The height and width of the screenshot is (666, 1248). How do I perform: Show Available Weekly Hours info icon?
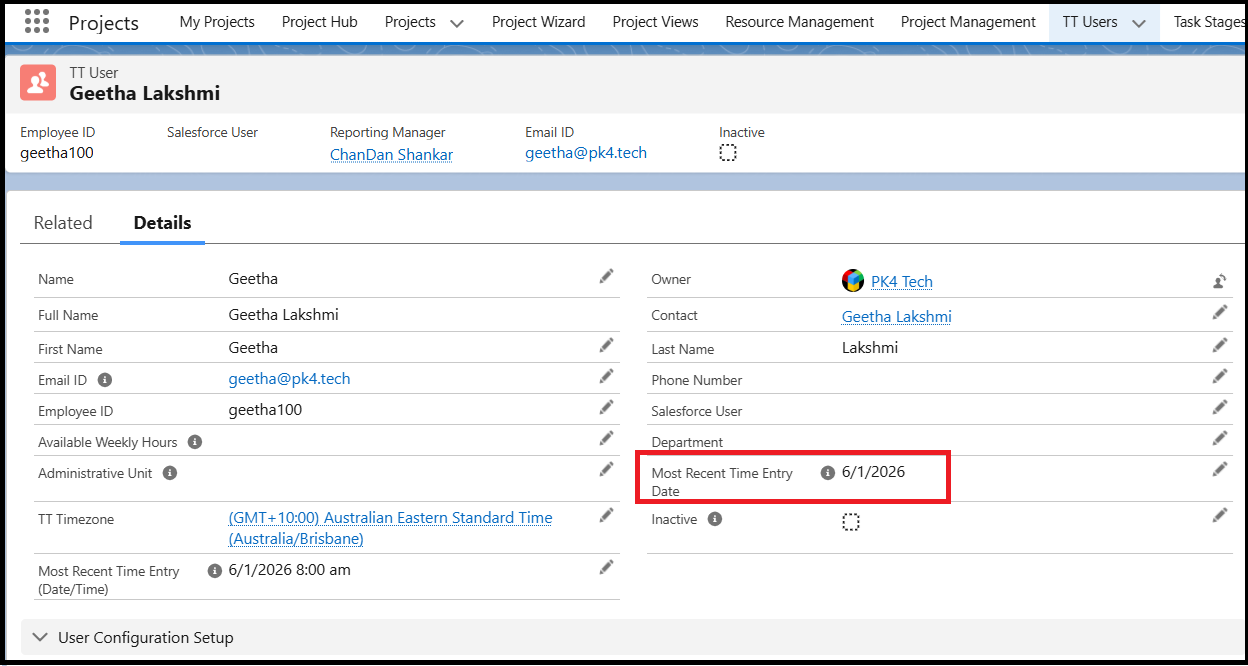[195, 442]
